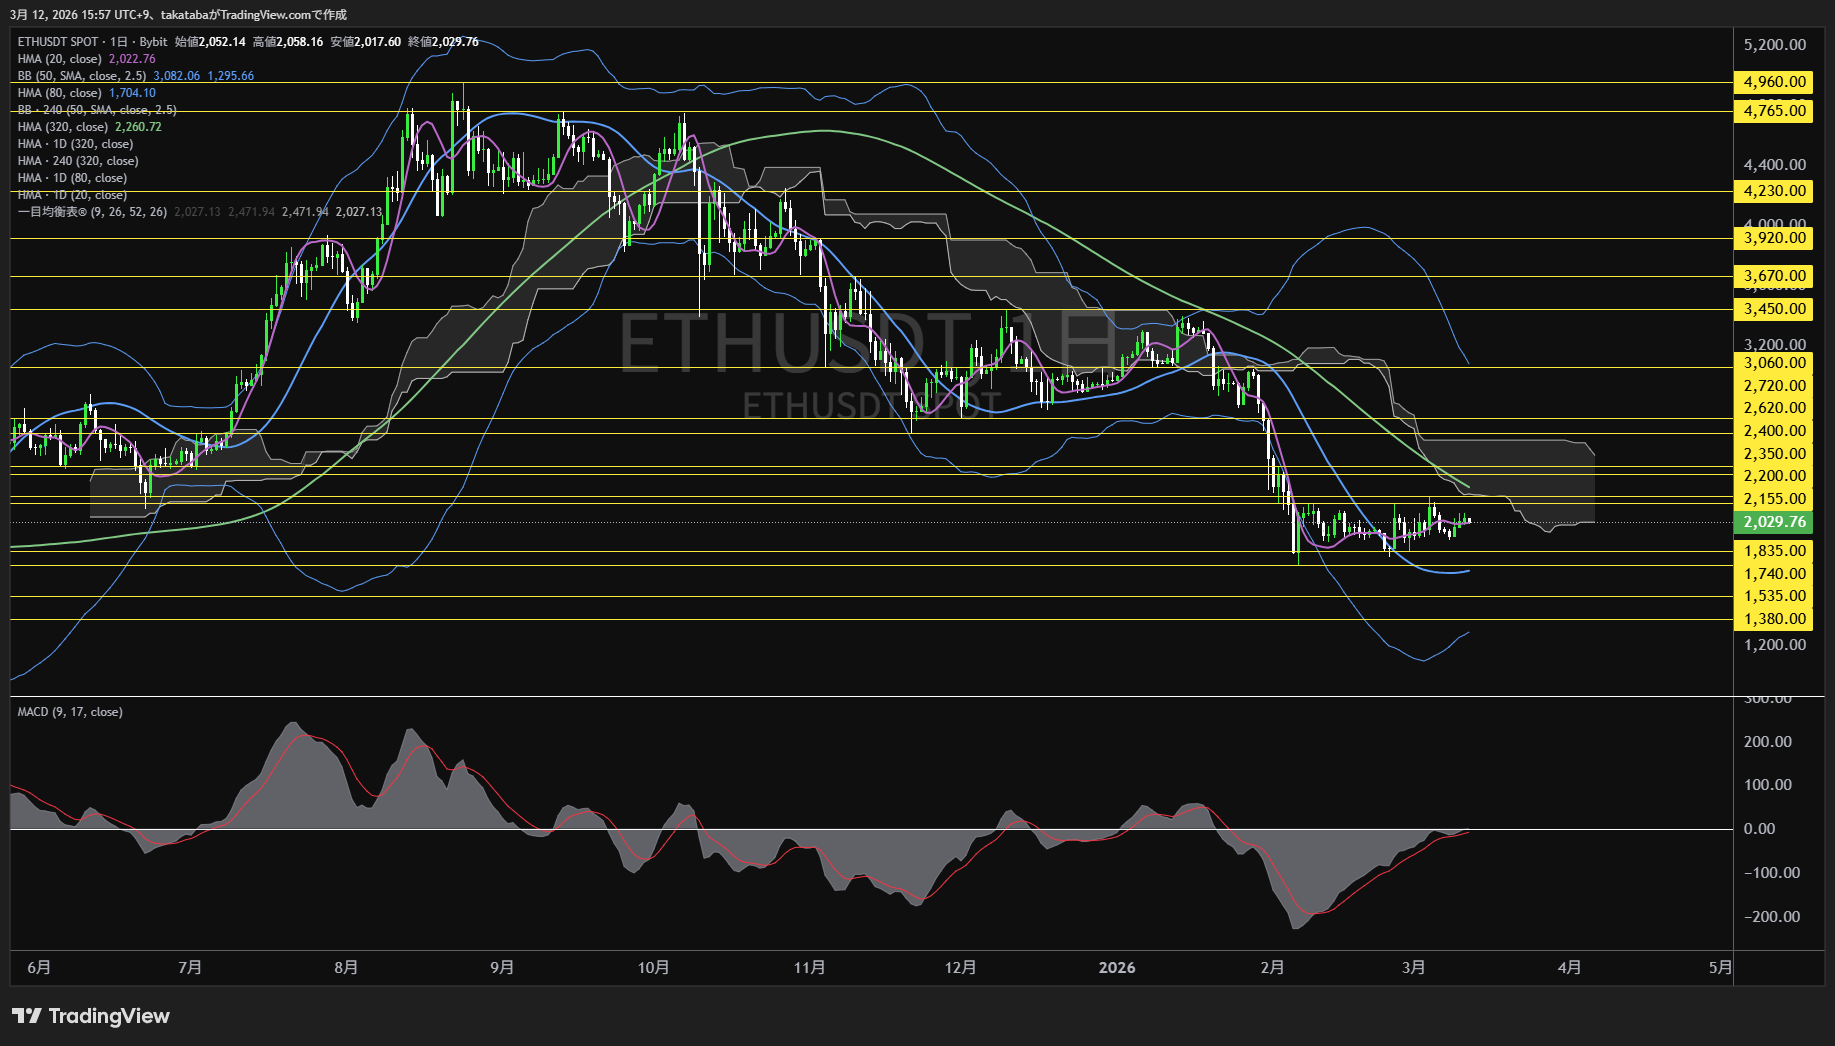Click the 3月 label on the time axis

click(x=1413, y=968)
